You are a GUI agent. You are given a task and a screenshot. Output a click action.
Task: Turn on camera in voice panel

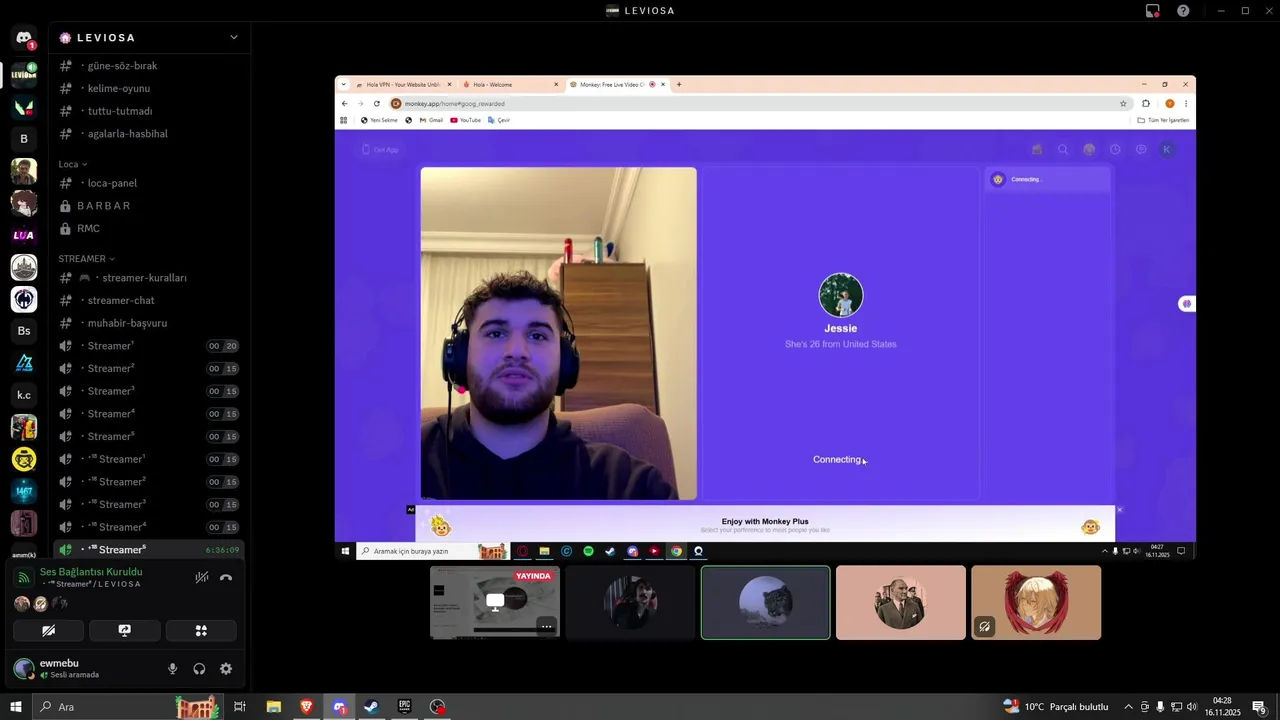click(48, 631)
